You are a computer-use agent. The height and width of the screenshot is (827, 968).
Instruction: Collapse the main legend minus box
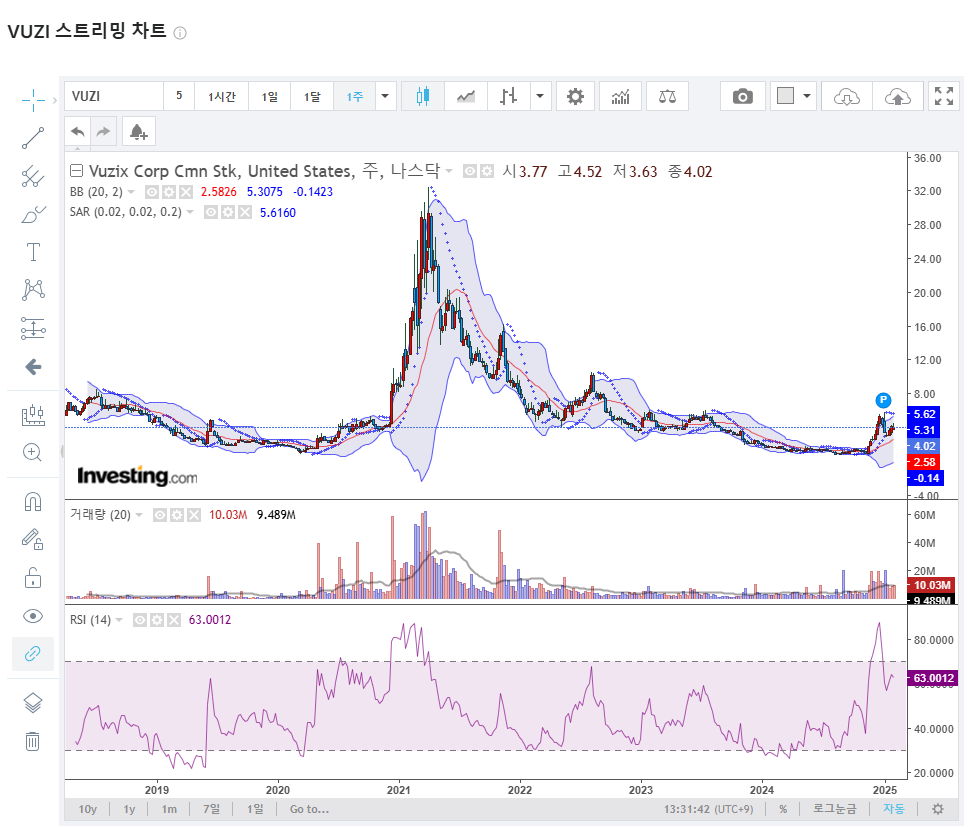(77, 171)
